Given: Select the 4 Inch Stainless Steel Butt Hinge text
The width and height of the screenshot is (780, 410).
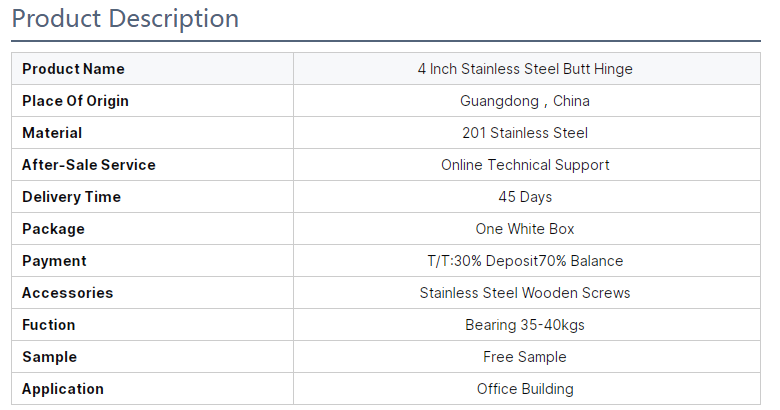Looking at the screenshot, I should click(x=525, y=69).
